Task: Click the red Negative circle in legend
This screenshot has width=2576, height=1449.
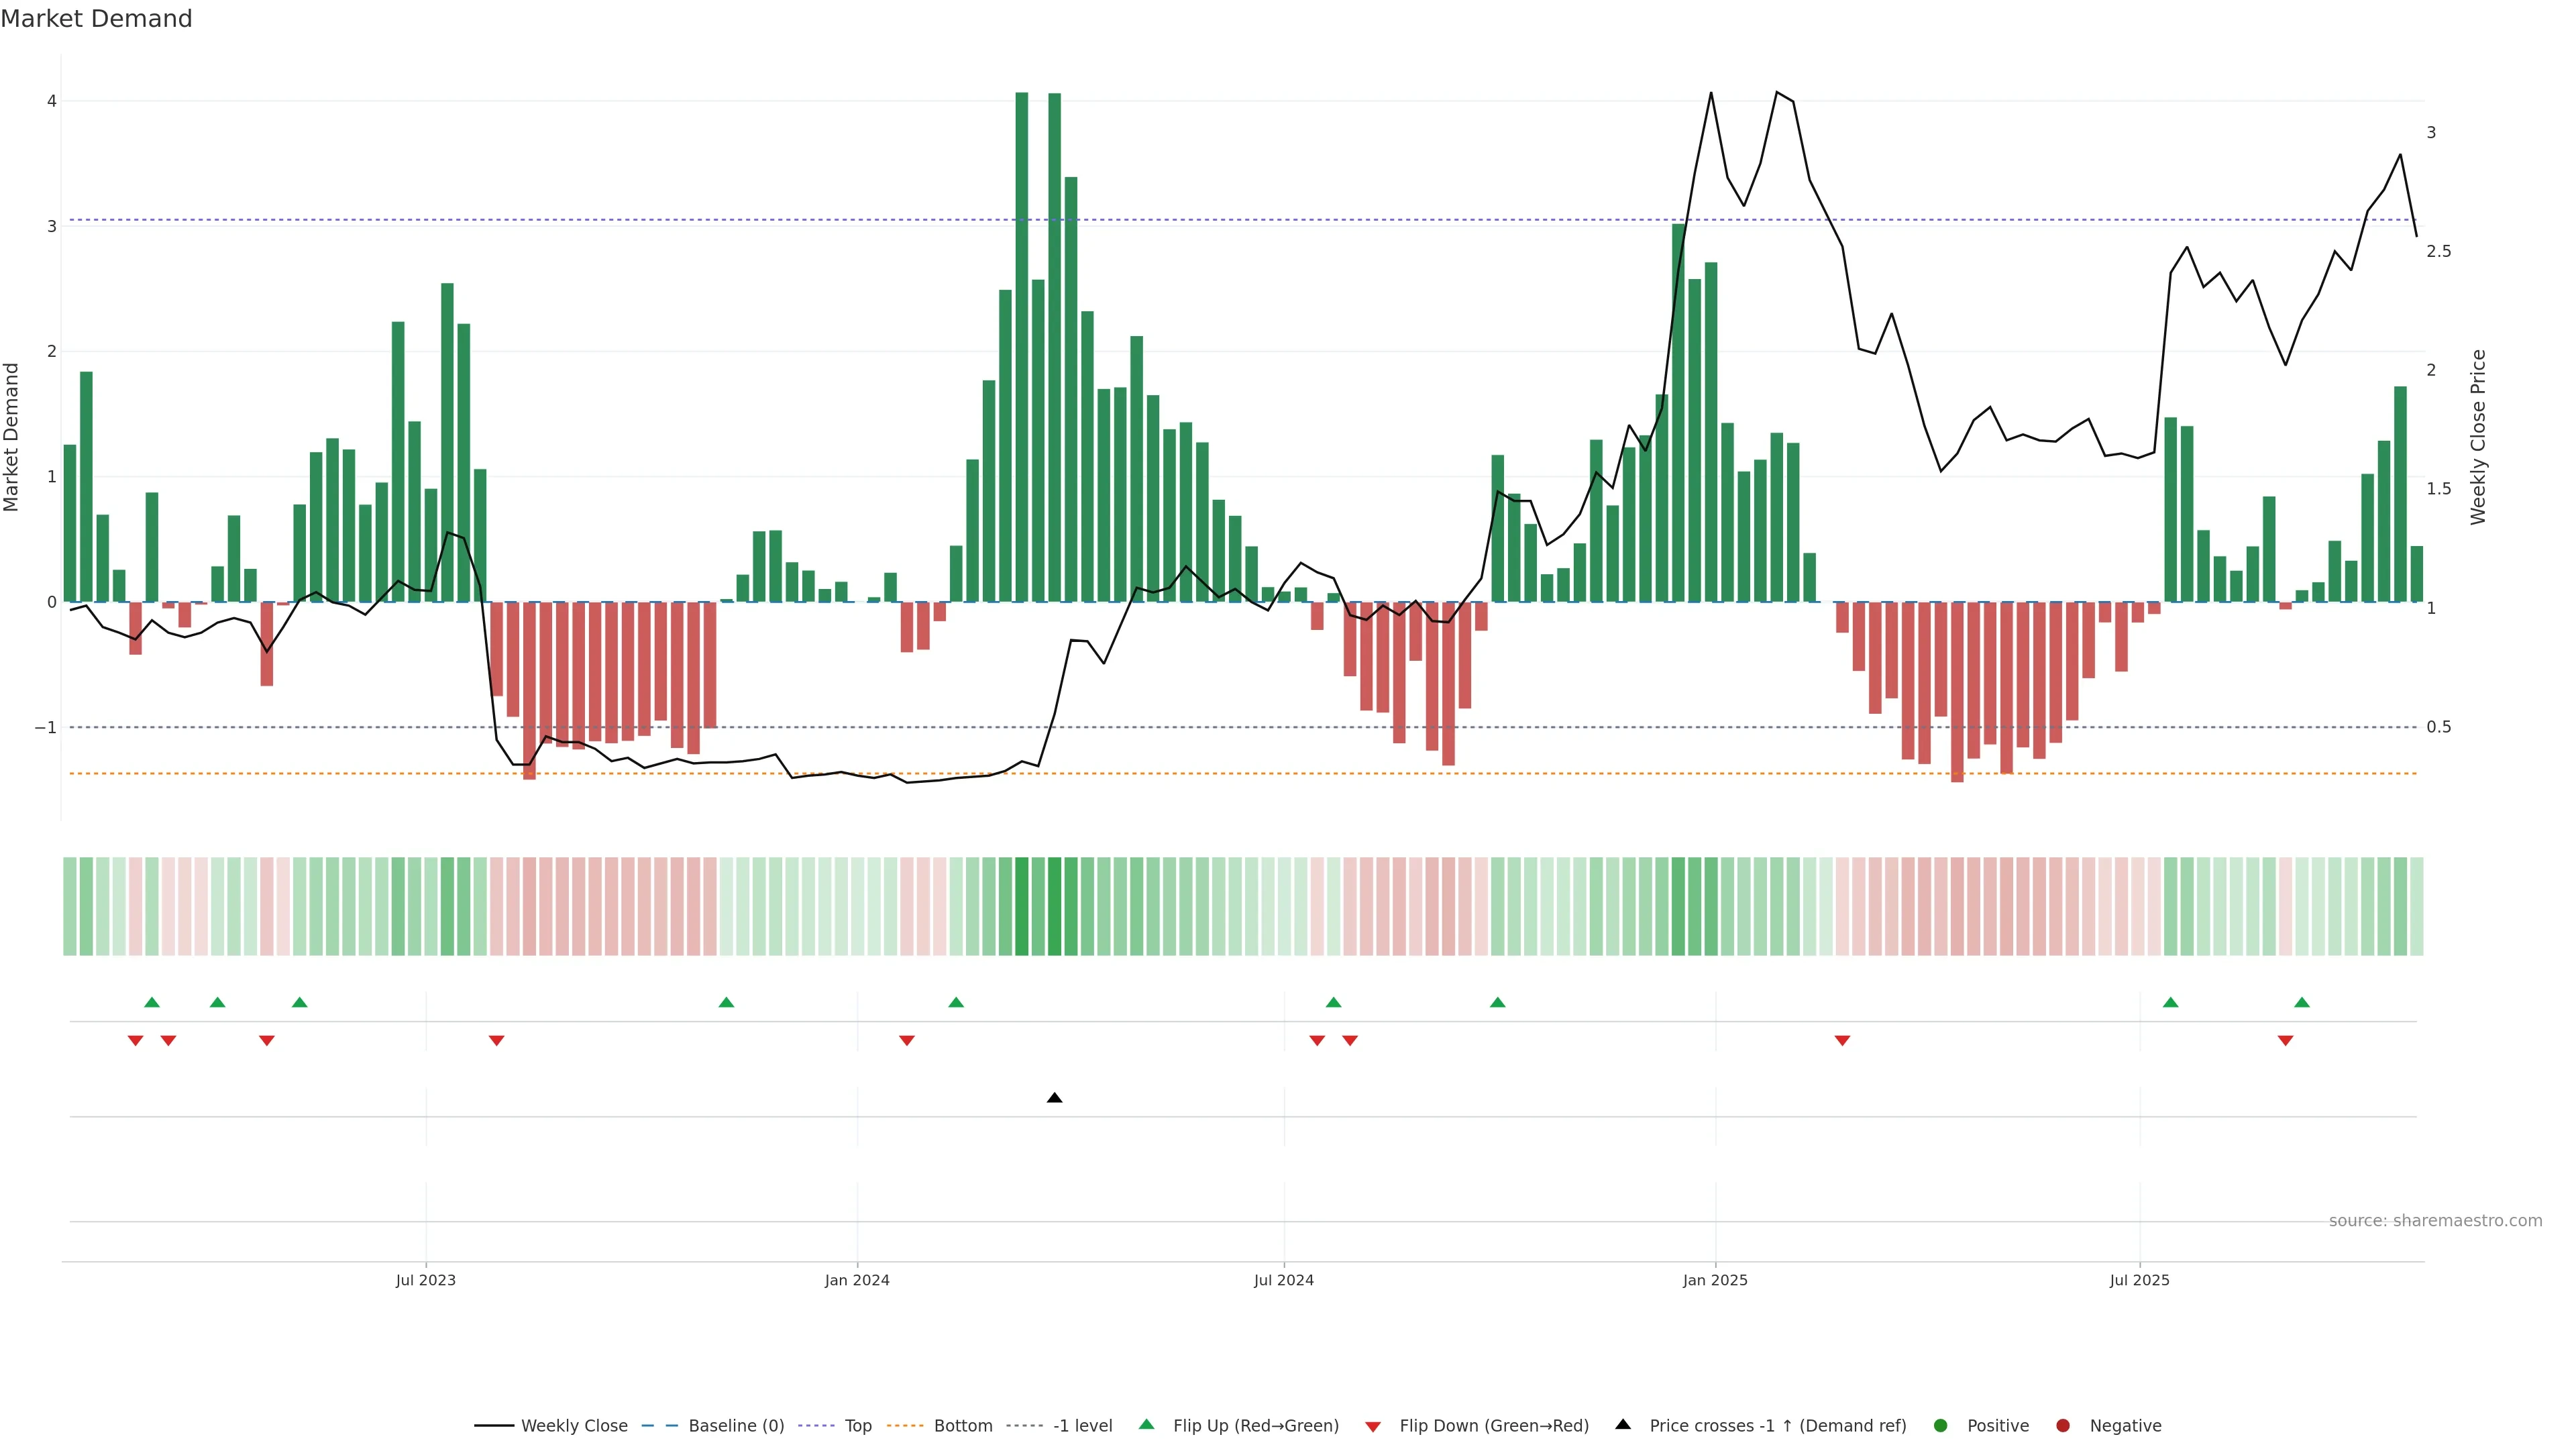Action: [x=2063, y=1426]
